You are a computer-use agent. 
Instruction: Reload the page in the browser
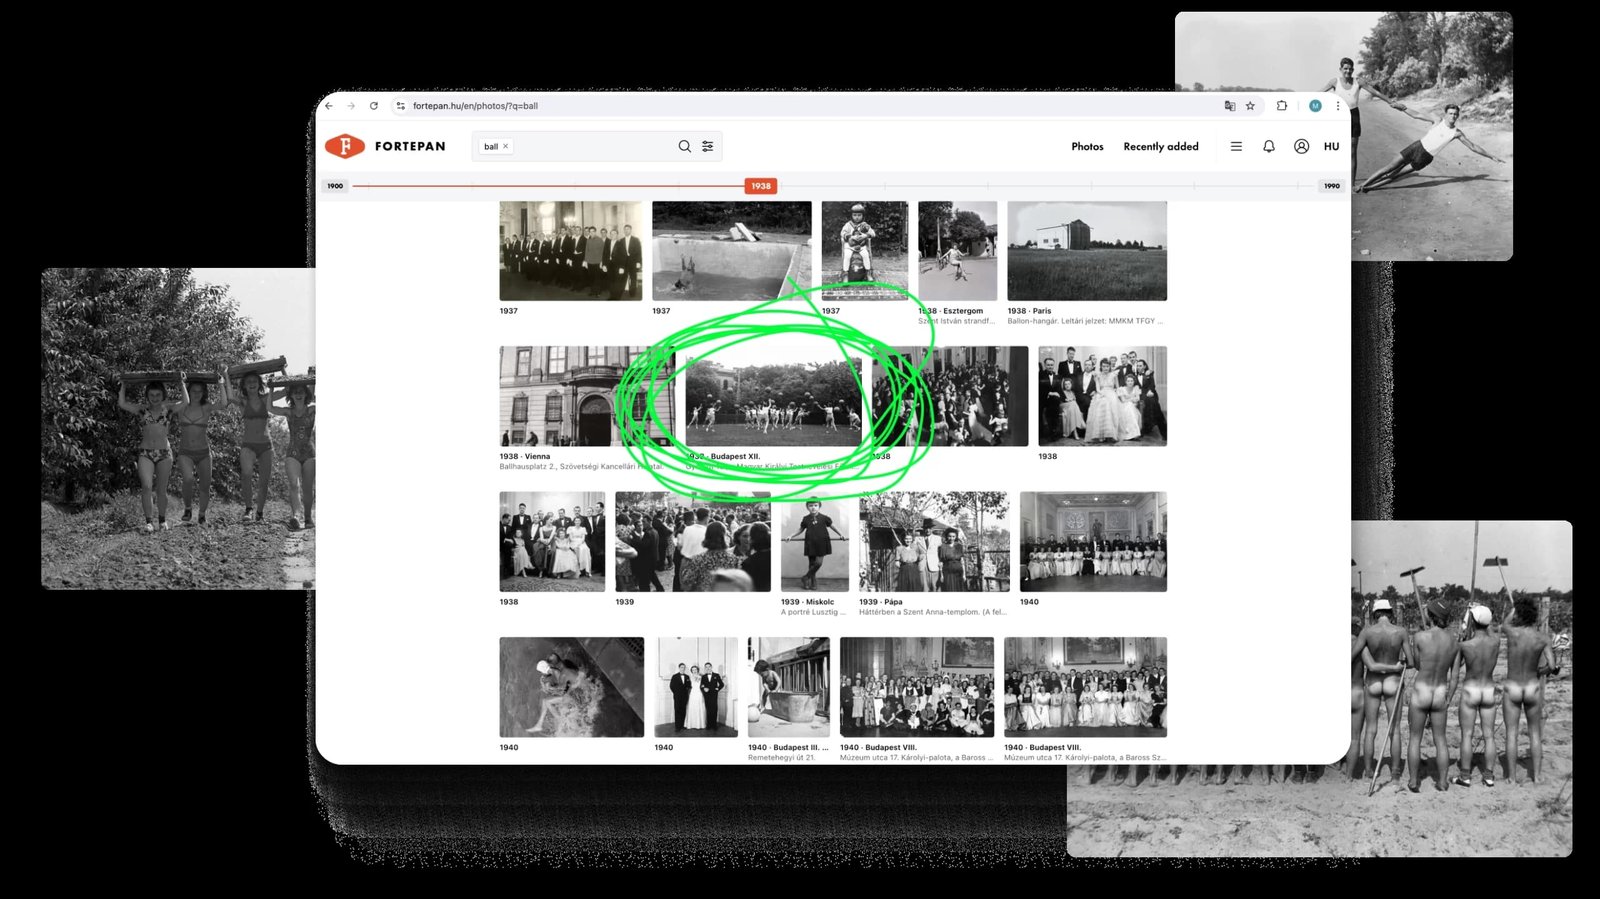374,106
